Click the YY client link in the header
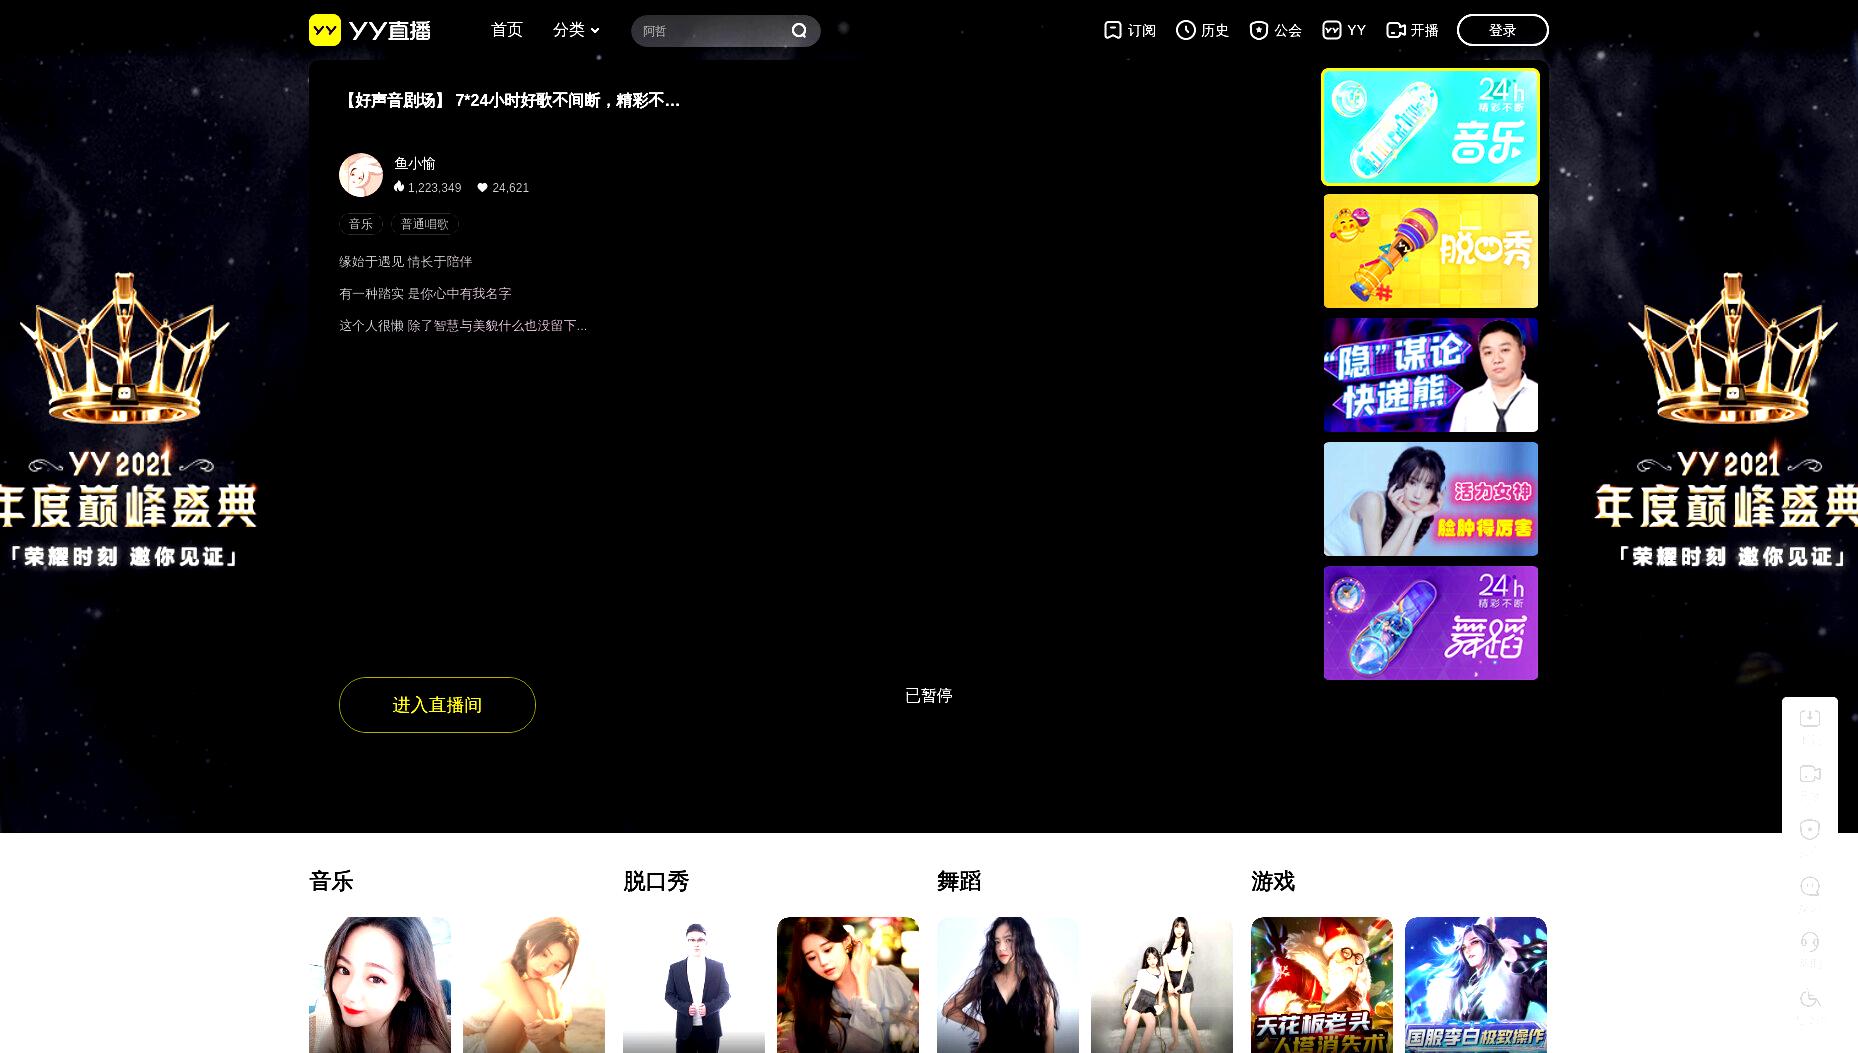1858x1053 pixels. click(x=1344, y=30)
